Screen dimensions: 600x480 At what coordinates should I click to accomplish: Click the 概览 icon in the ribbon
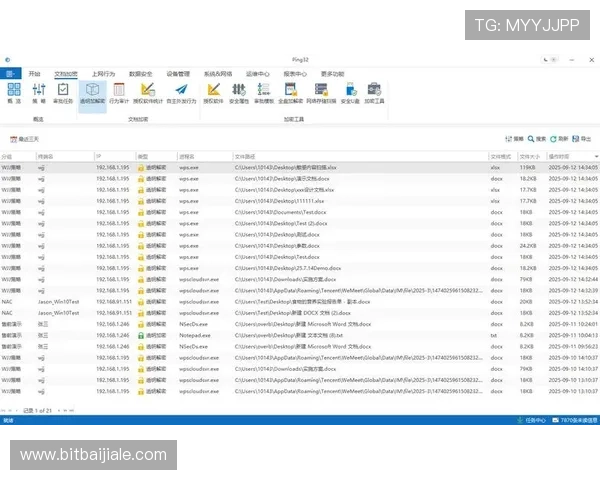tap(13, 93)
